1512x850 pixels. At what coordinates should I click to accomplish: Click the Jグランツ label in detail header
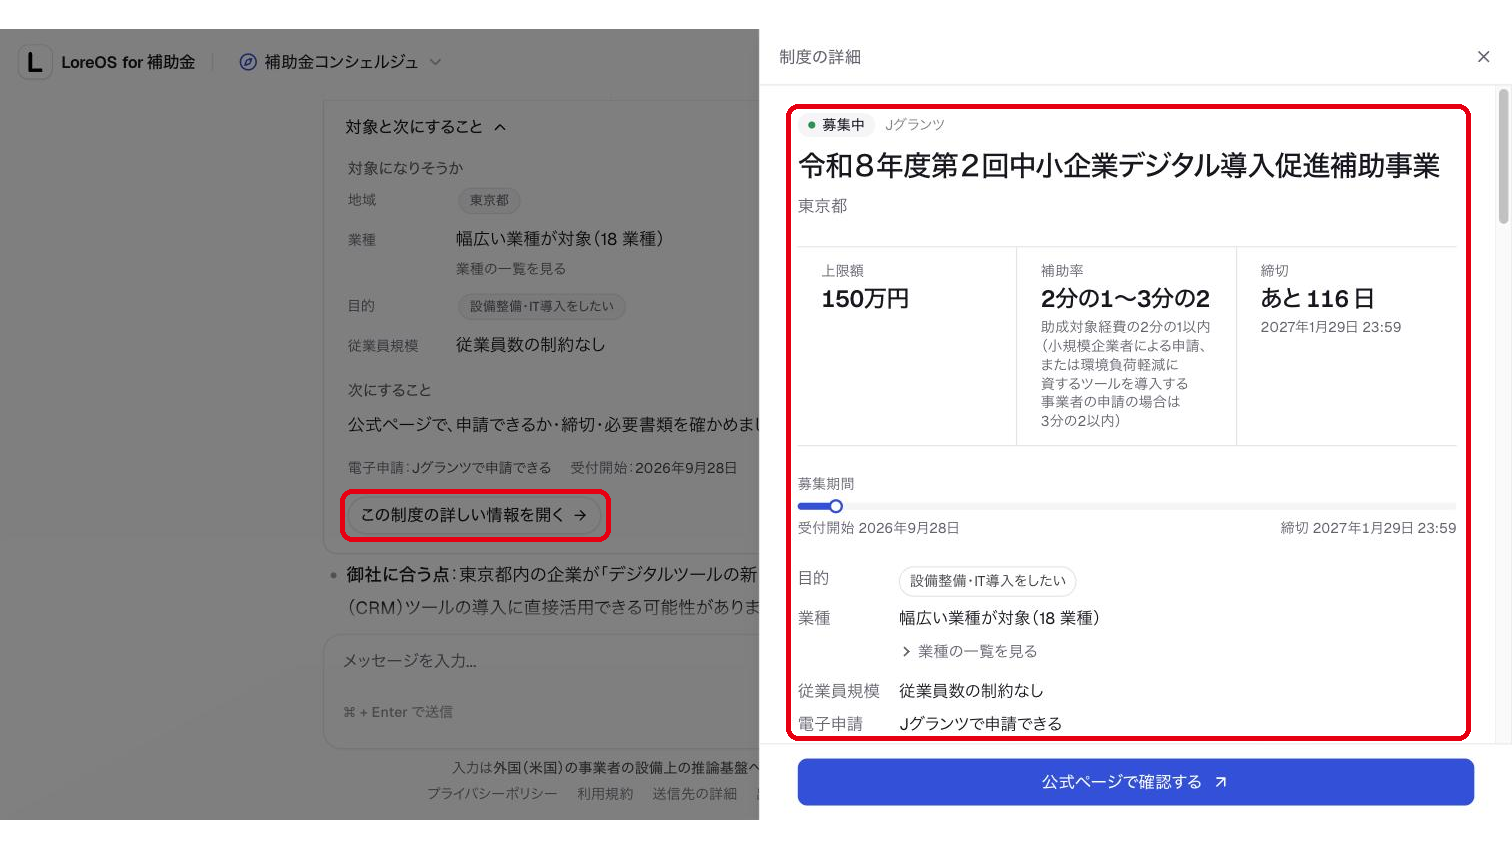pyautogui.click(x=915, y=125)
